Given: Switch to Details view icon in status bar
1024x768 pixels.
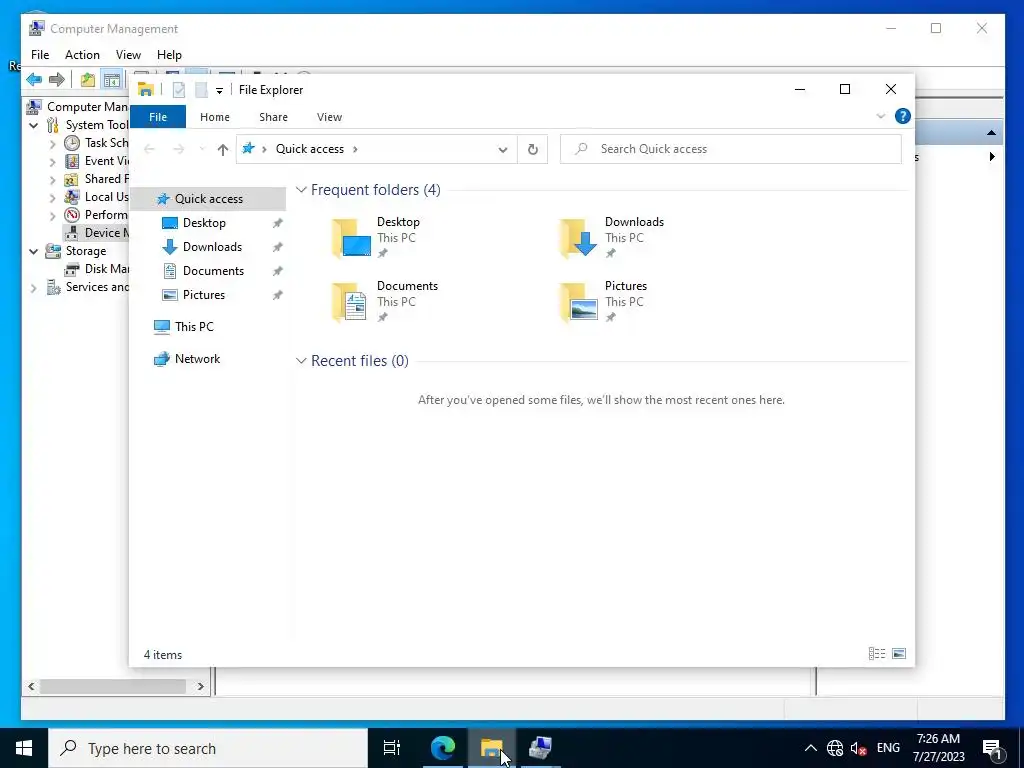Looking at the screenshot, I should click(877, 654).
